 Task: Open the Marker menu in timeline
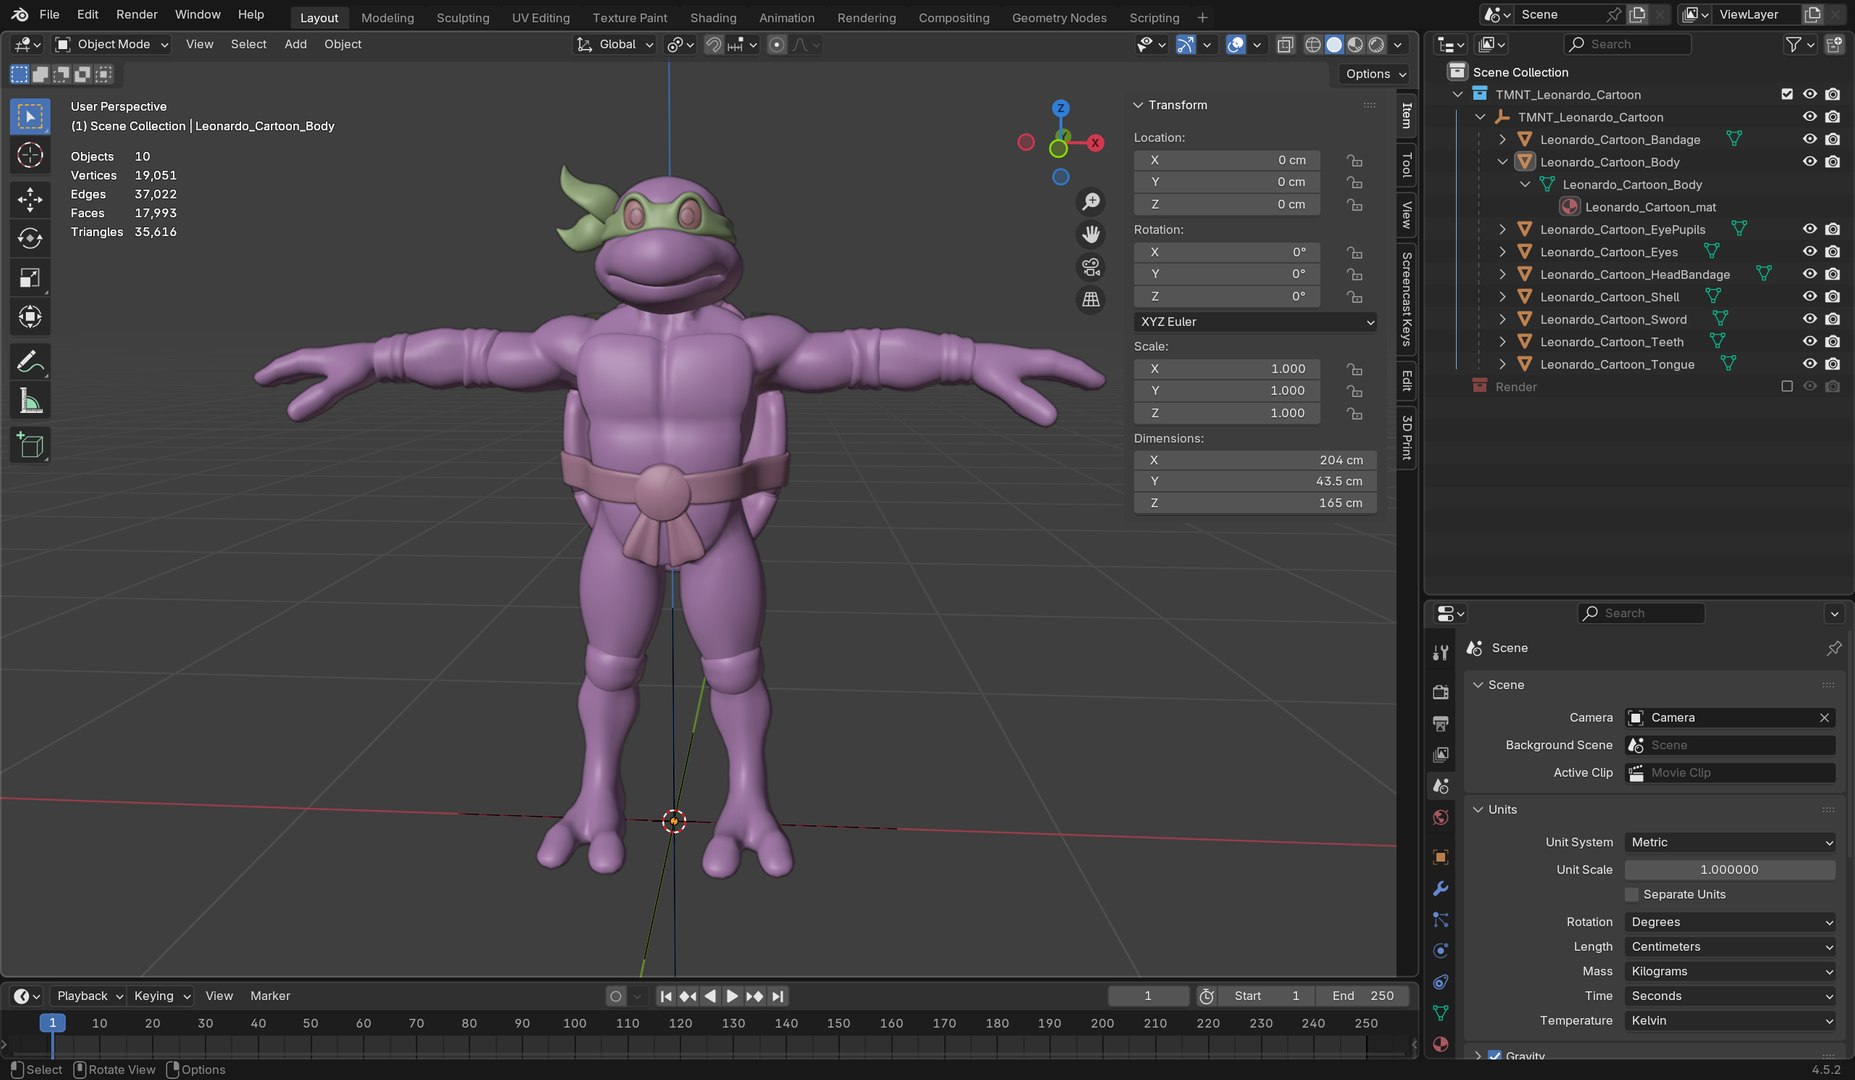tap(270, 996)
